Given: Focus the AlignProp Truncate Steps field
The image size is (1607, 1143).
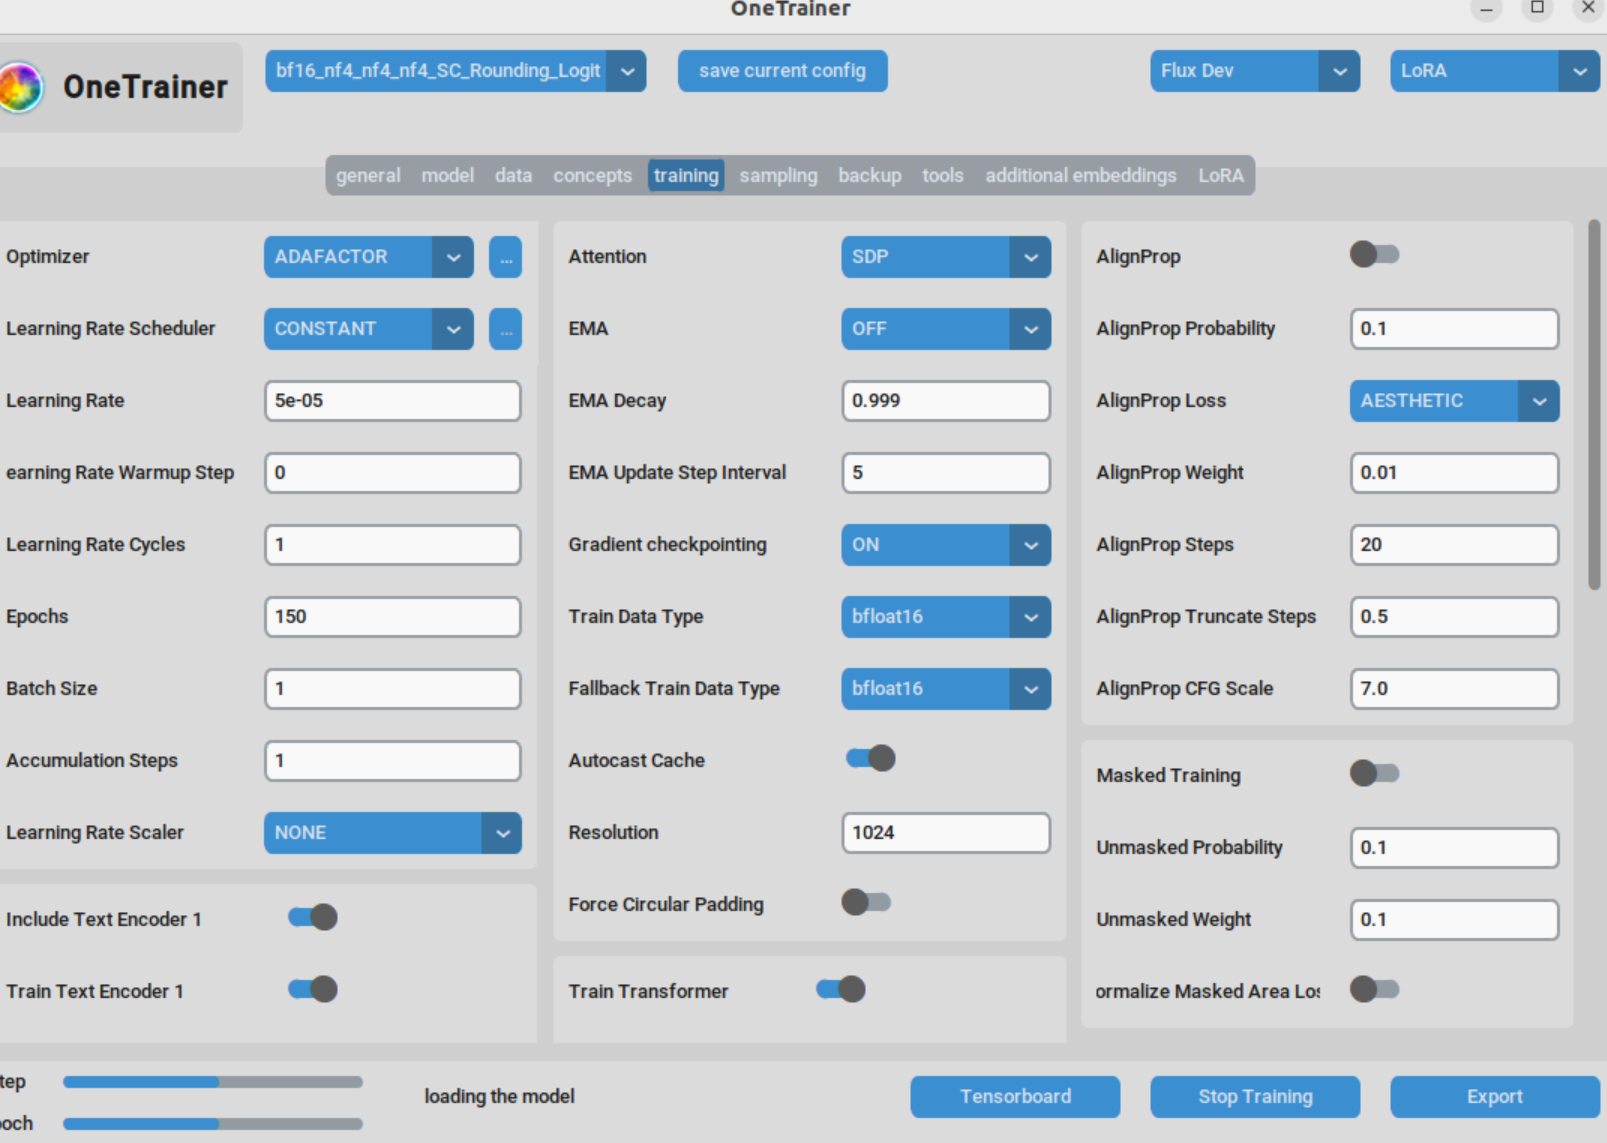Looking at the screenshot, I should 1455,617.
